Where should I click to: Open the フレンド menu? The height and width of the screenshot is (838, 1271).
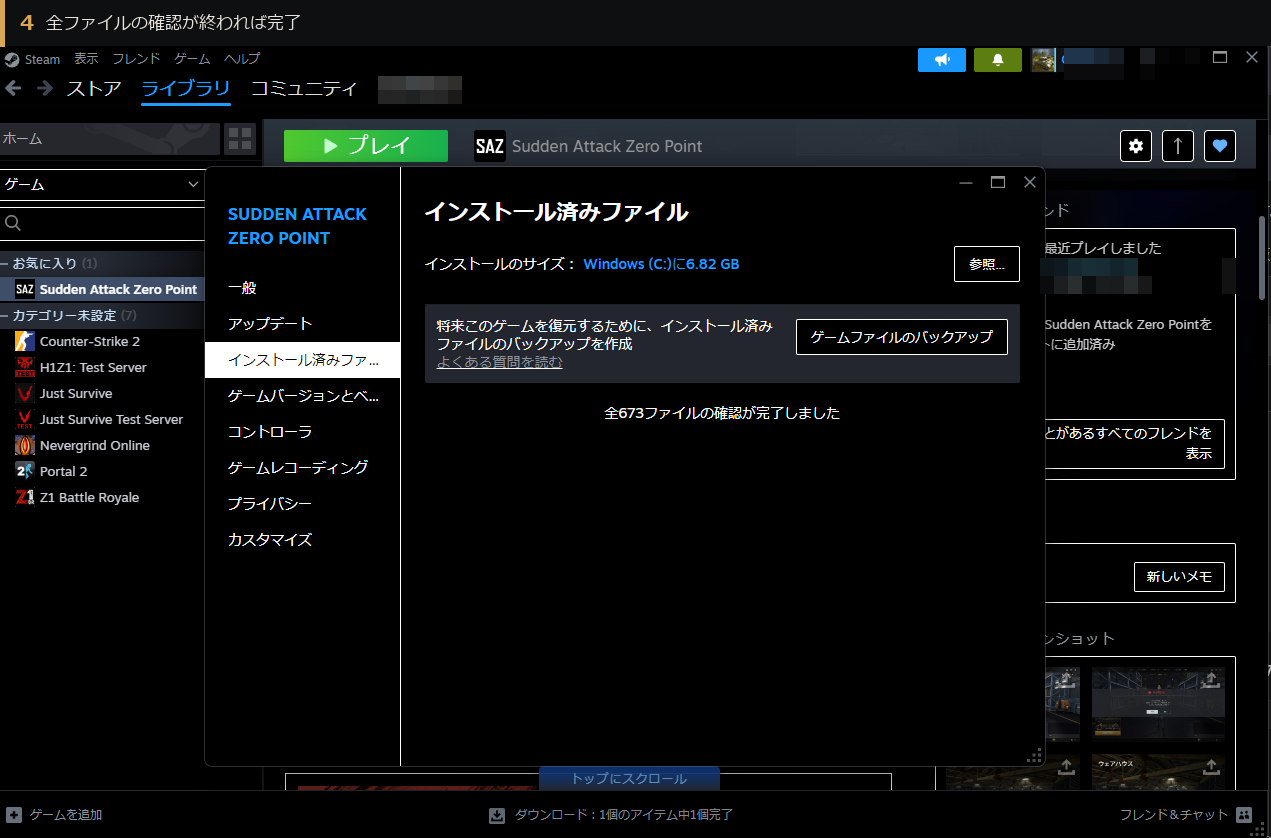coord(136,59)
